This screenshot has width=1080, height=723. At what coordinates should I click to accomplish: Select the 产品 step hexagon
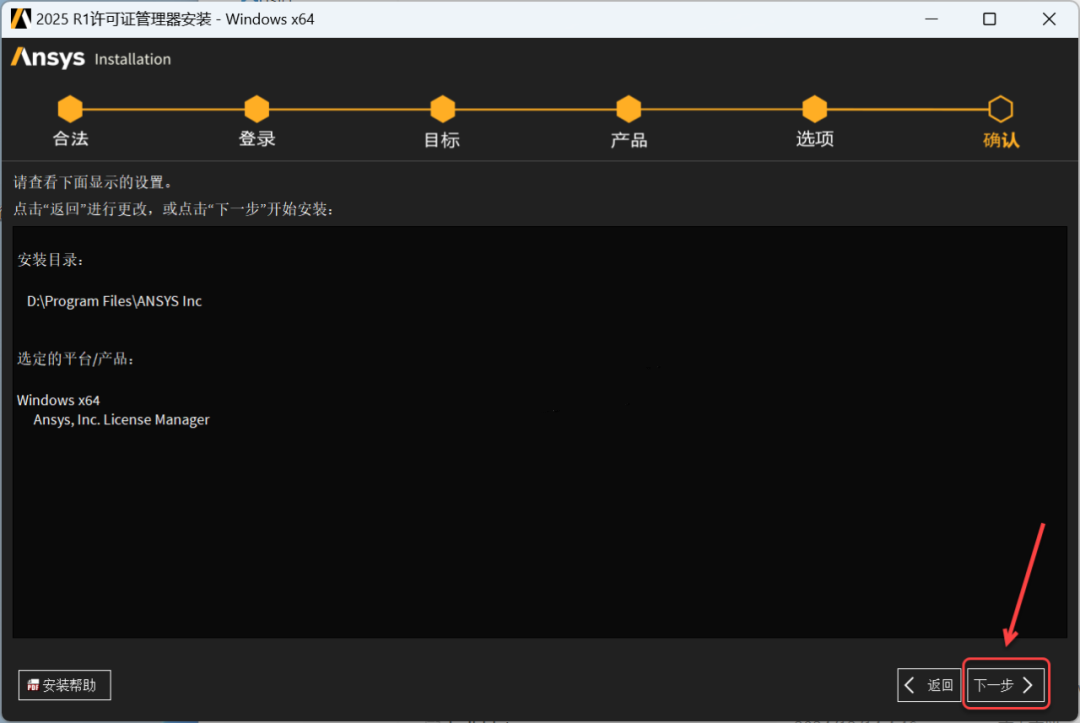click(629, 109)
